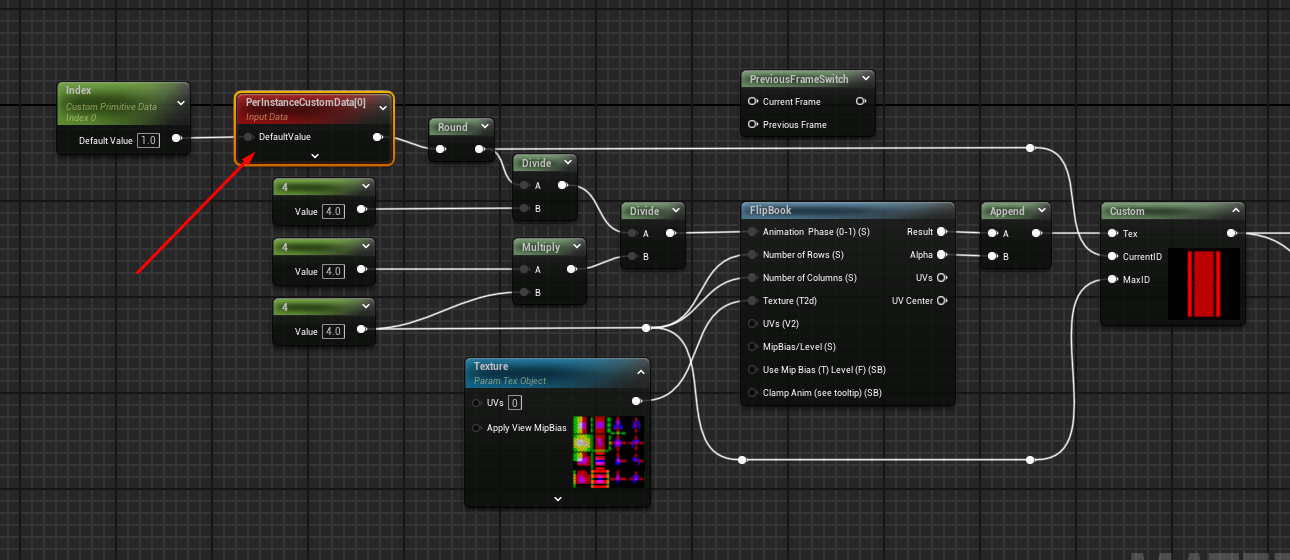Click the Clamp Anim input pin on FlipBook

(x=753, y=393)
